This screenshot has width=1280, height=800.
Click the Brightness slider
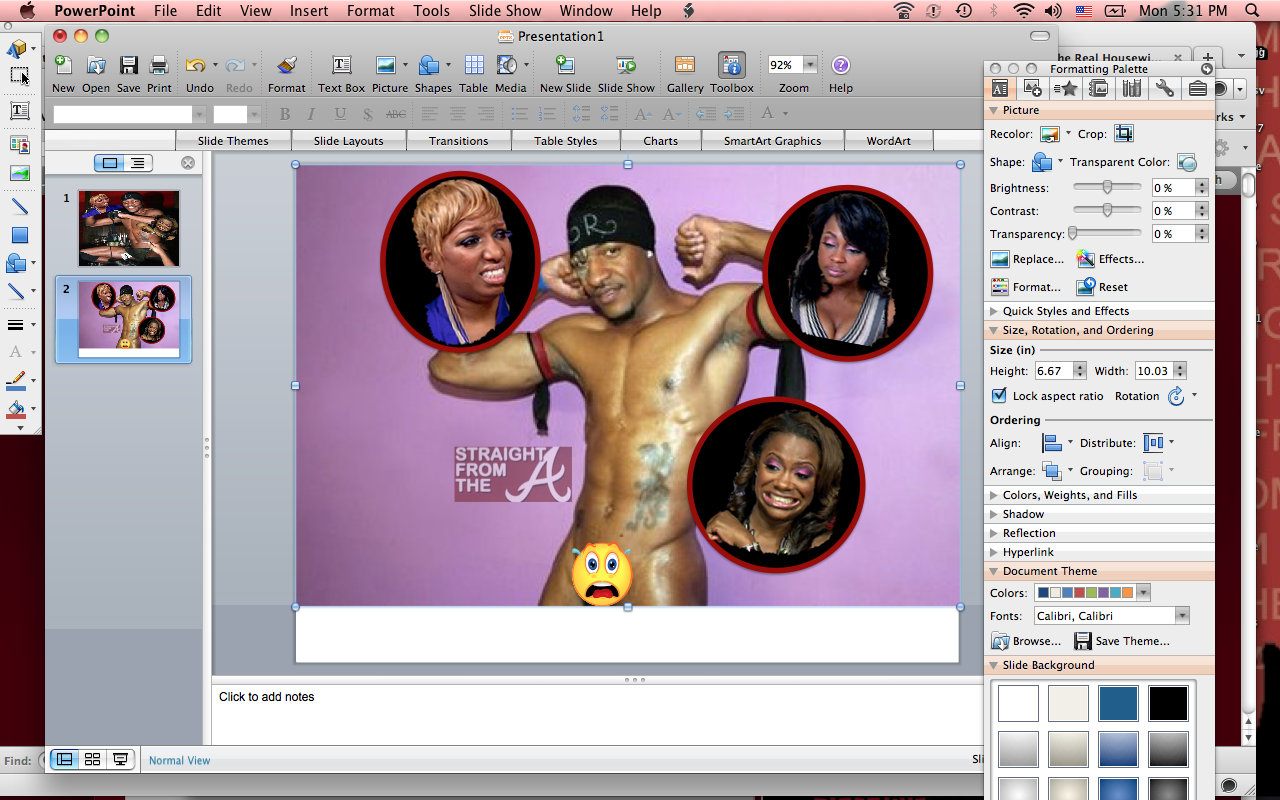coord(1107,188)
